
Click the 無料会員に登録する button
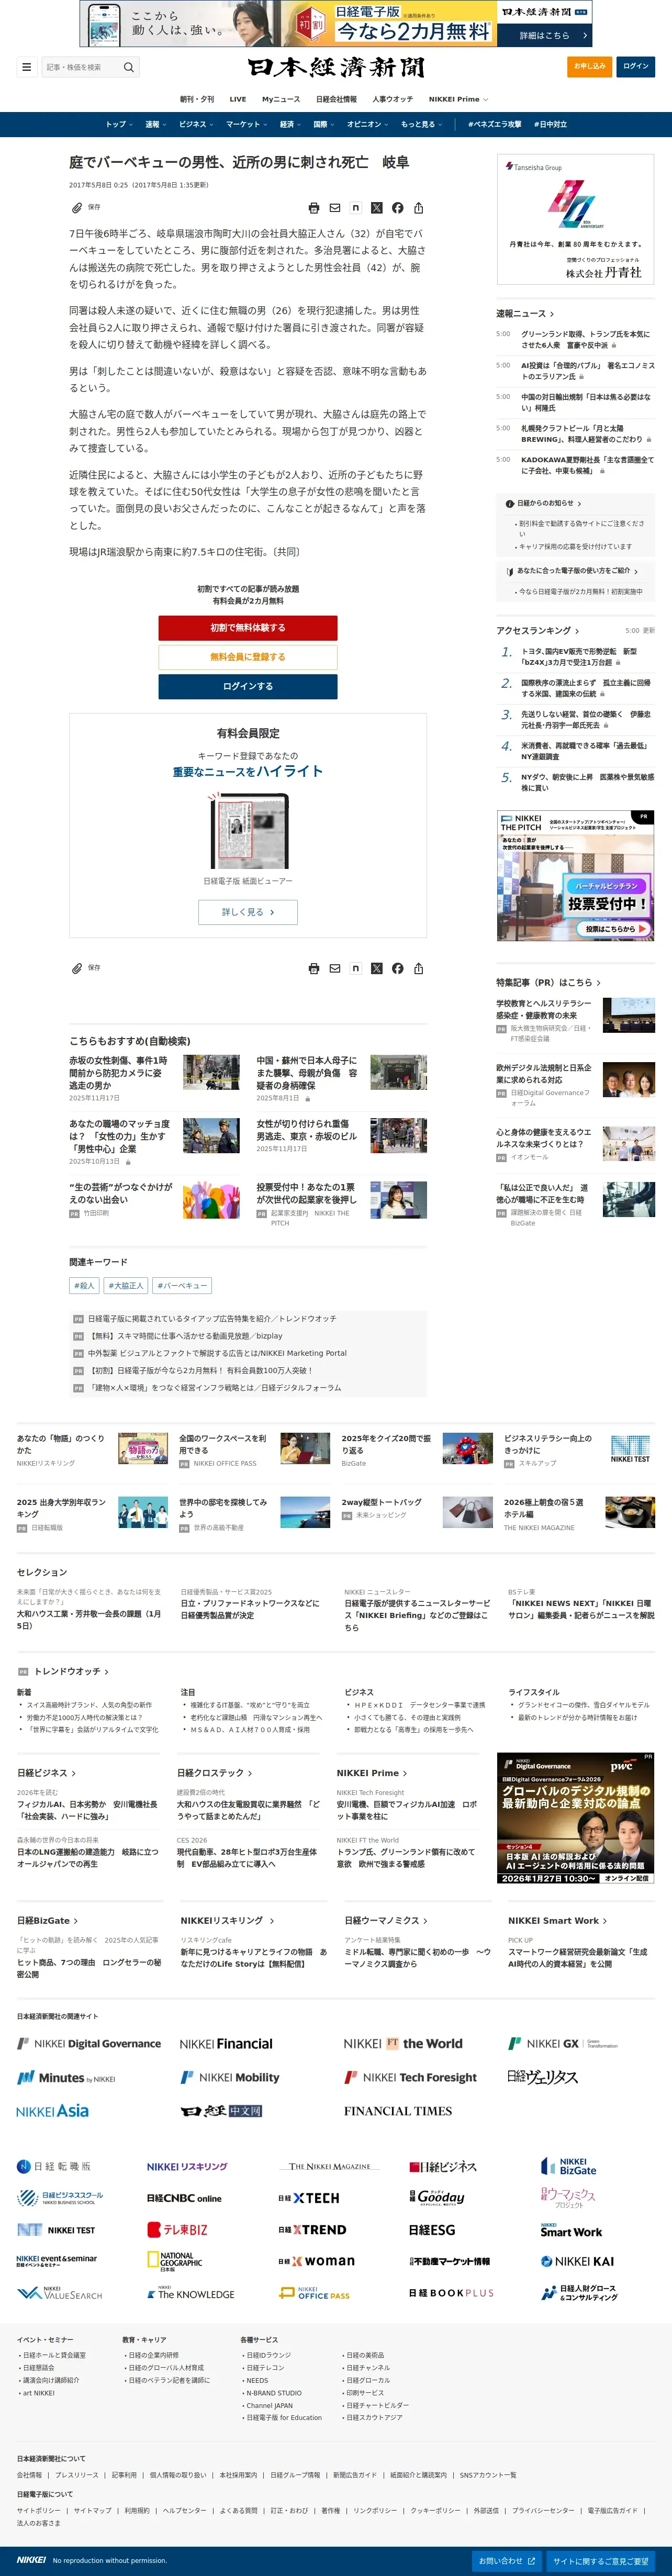pos(248,657)
